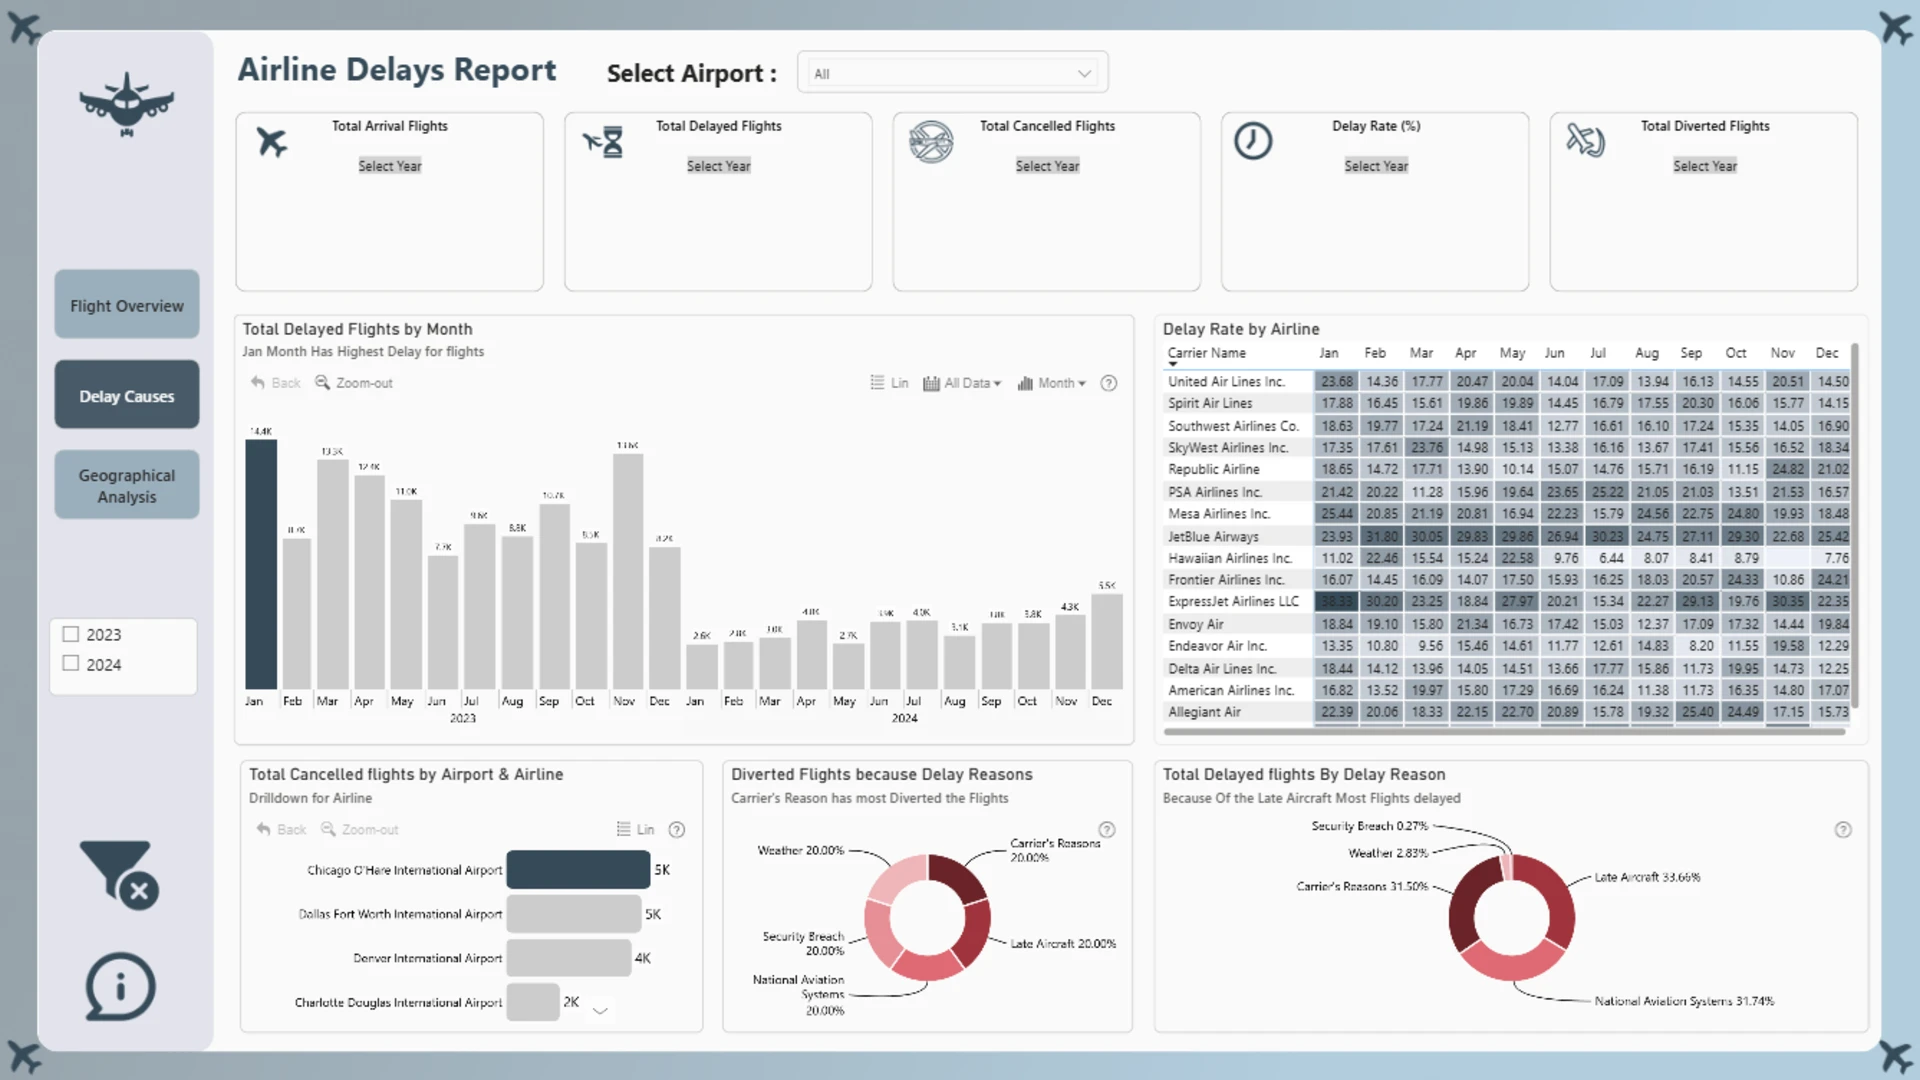
Task: Click the Total Diverted Flights icon
Action: 1585,140
